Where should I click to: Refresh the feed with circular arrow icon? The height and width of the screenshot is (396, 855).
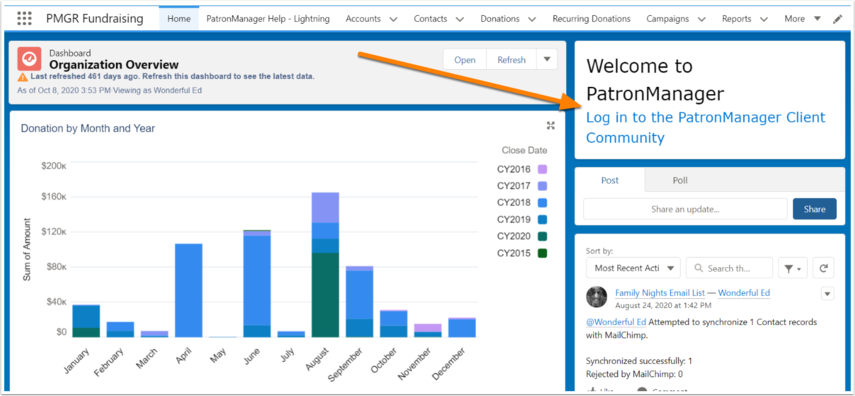click(823, 268)
